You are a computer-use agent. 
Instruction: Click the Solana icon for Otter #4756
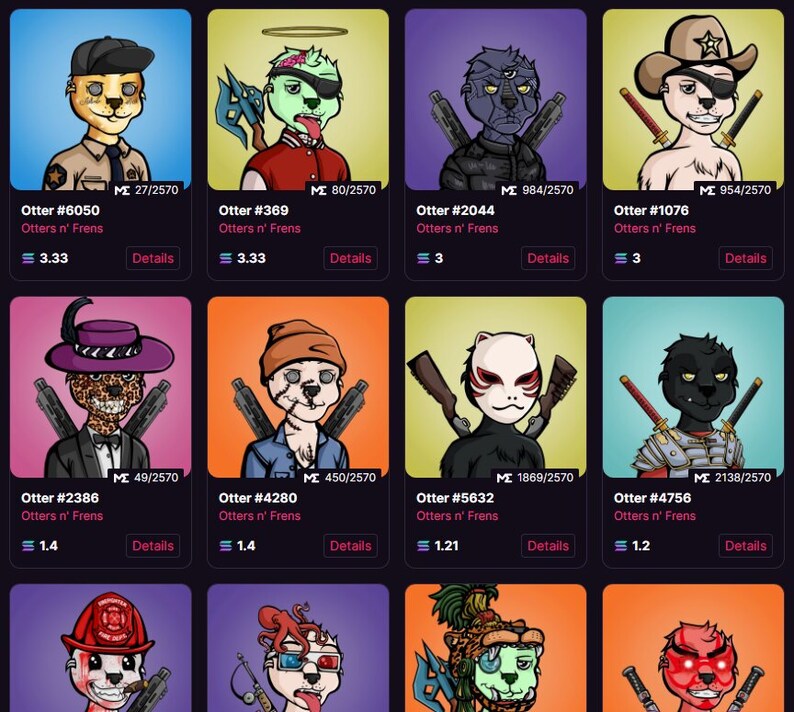(621, 546)
